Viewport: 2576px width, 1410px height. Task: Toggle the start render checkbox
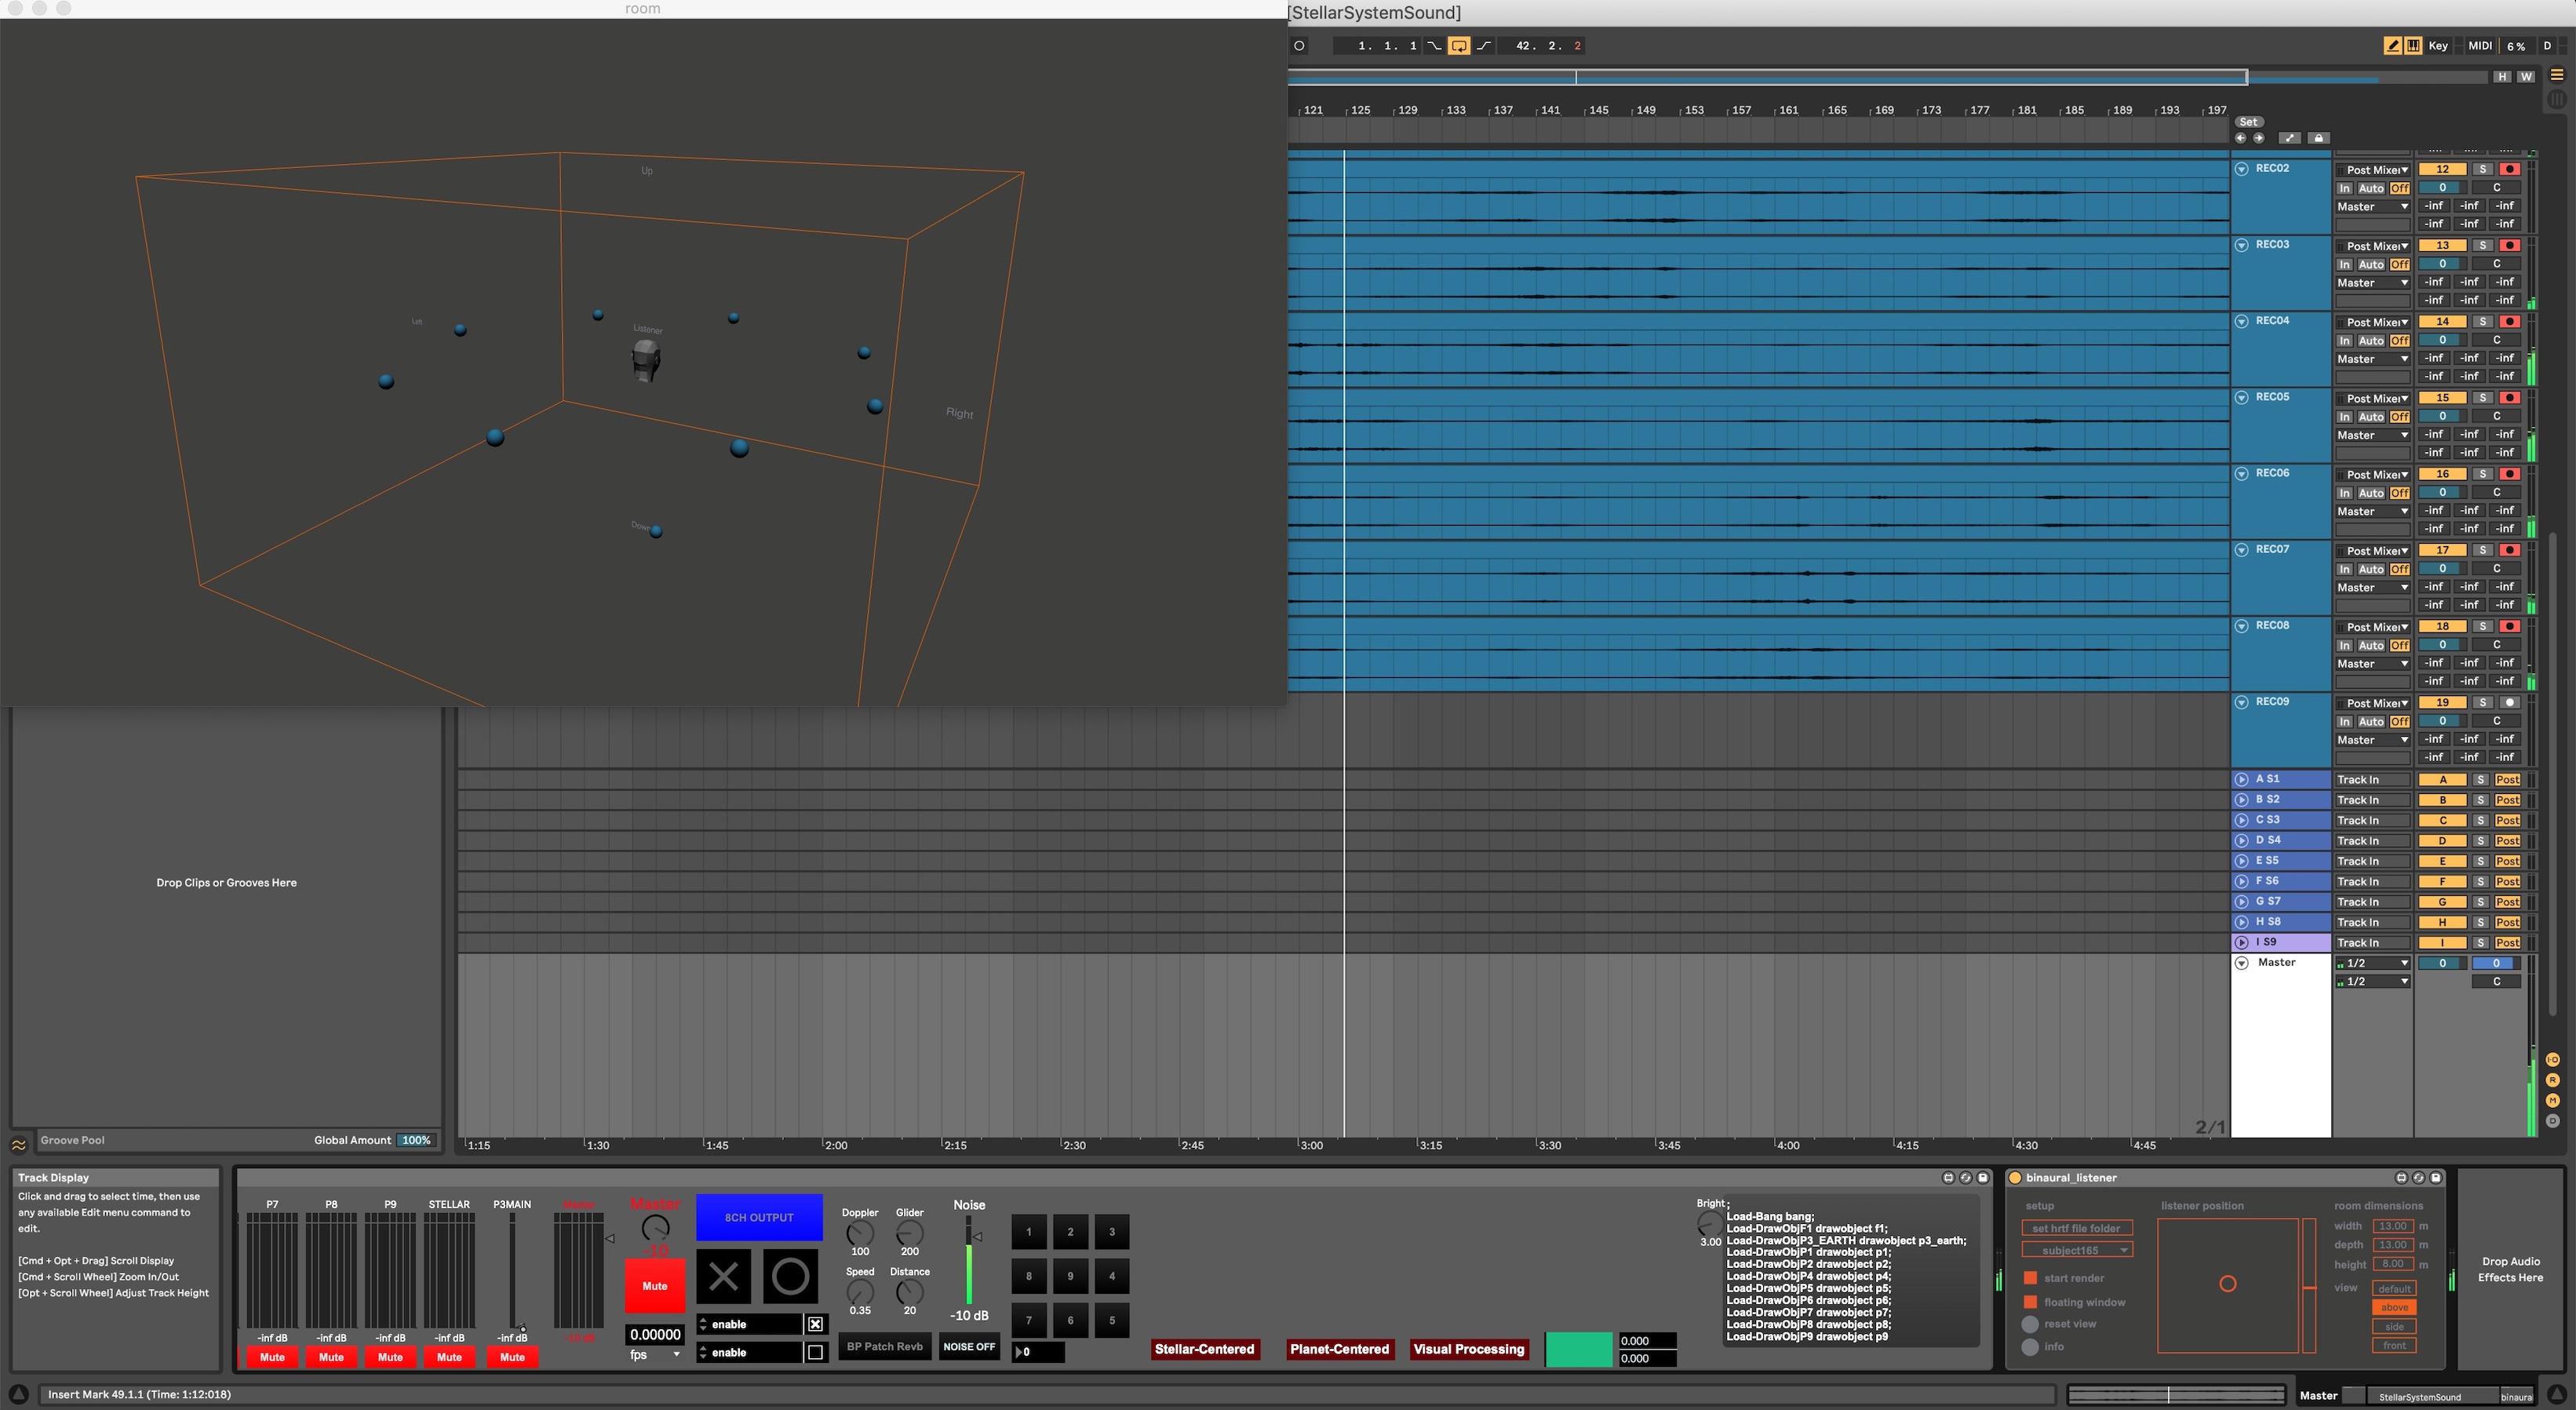2030,1278
